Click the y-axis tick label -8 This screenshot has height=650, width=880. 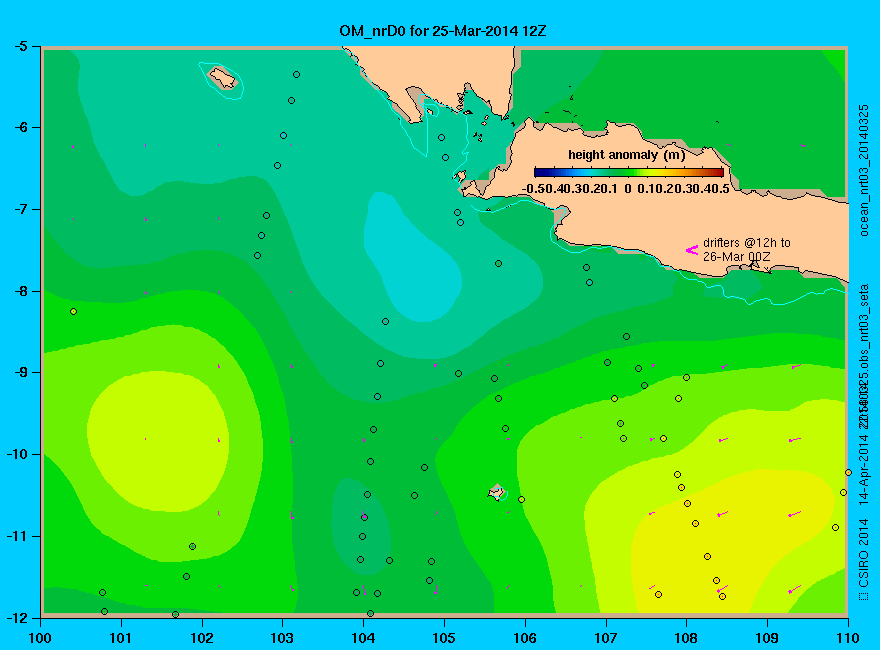point(20,291)
